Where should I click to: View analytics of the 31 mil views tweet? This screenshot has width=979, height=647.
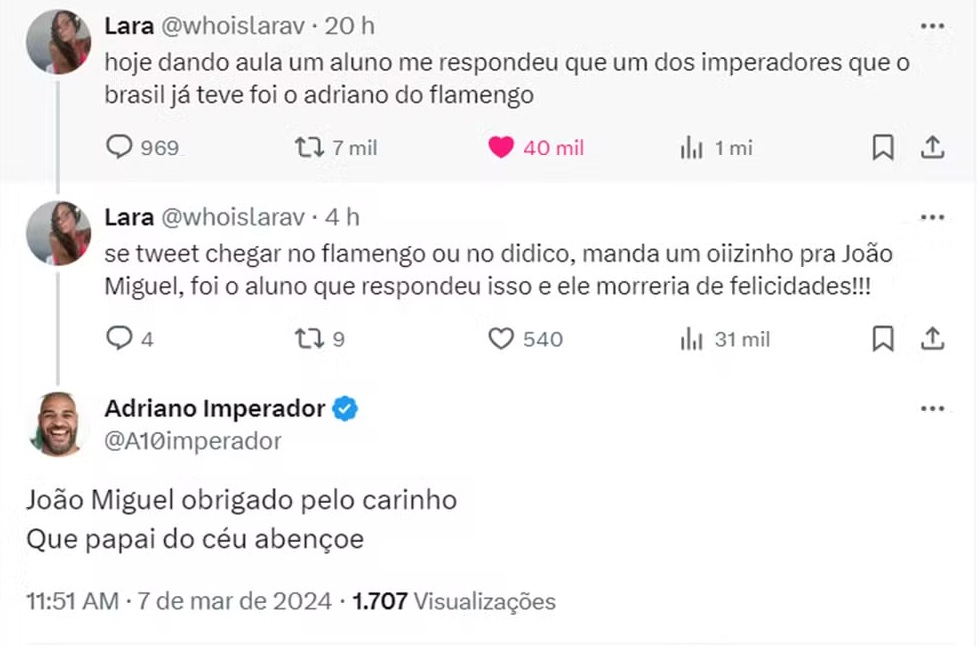(691, 339)
